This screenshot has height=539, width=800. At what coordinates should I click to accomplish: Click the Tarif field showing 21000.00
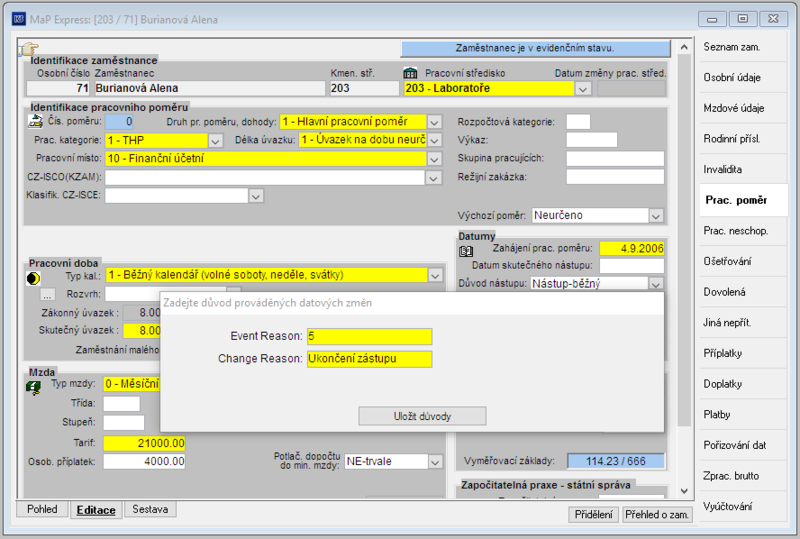[x=144, y=443]
